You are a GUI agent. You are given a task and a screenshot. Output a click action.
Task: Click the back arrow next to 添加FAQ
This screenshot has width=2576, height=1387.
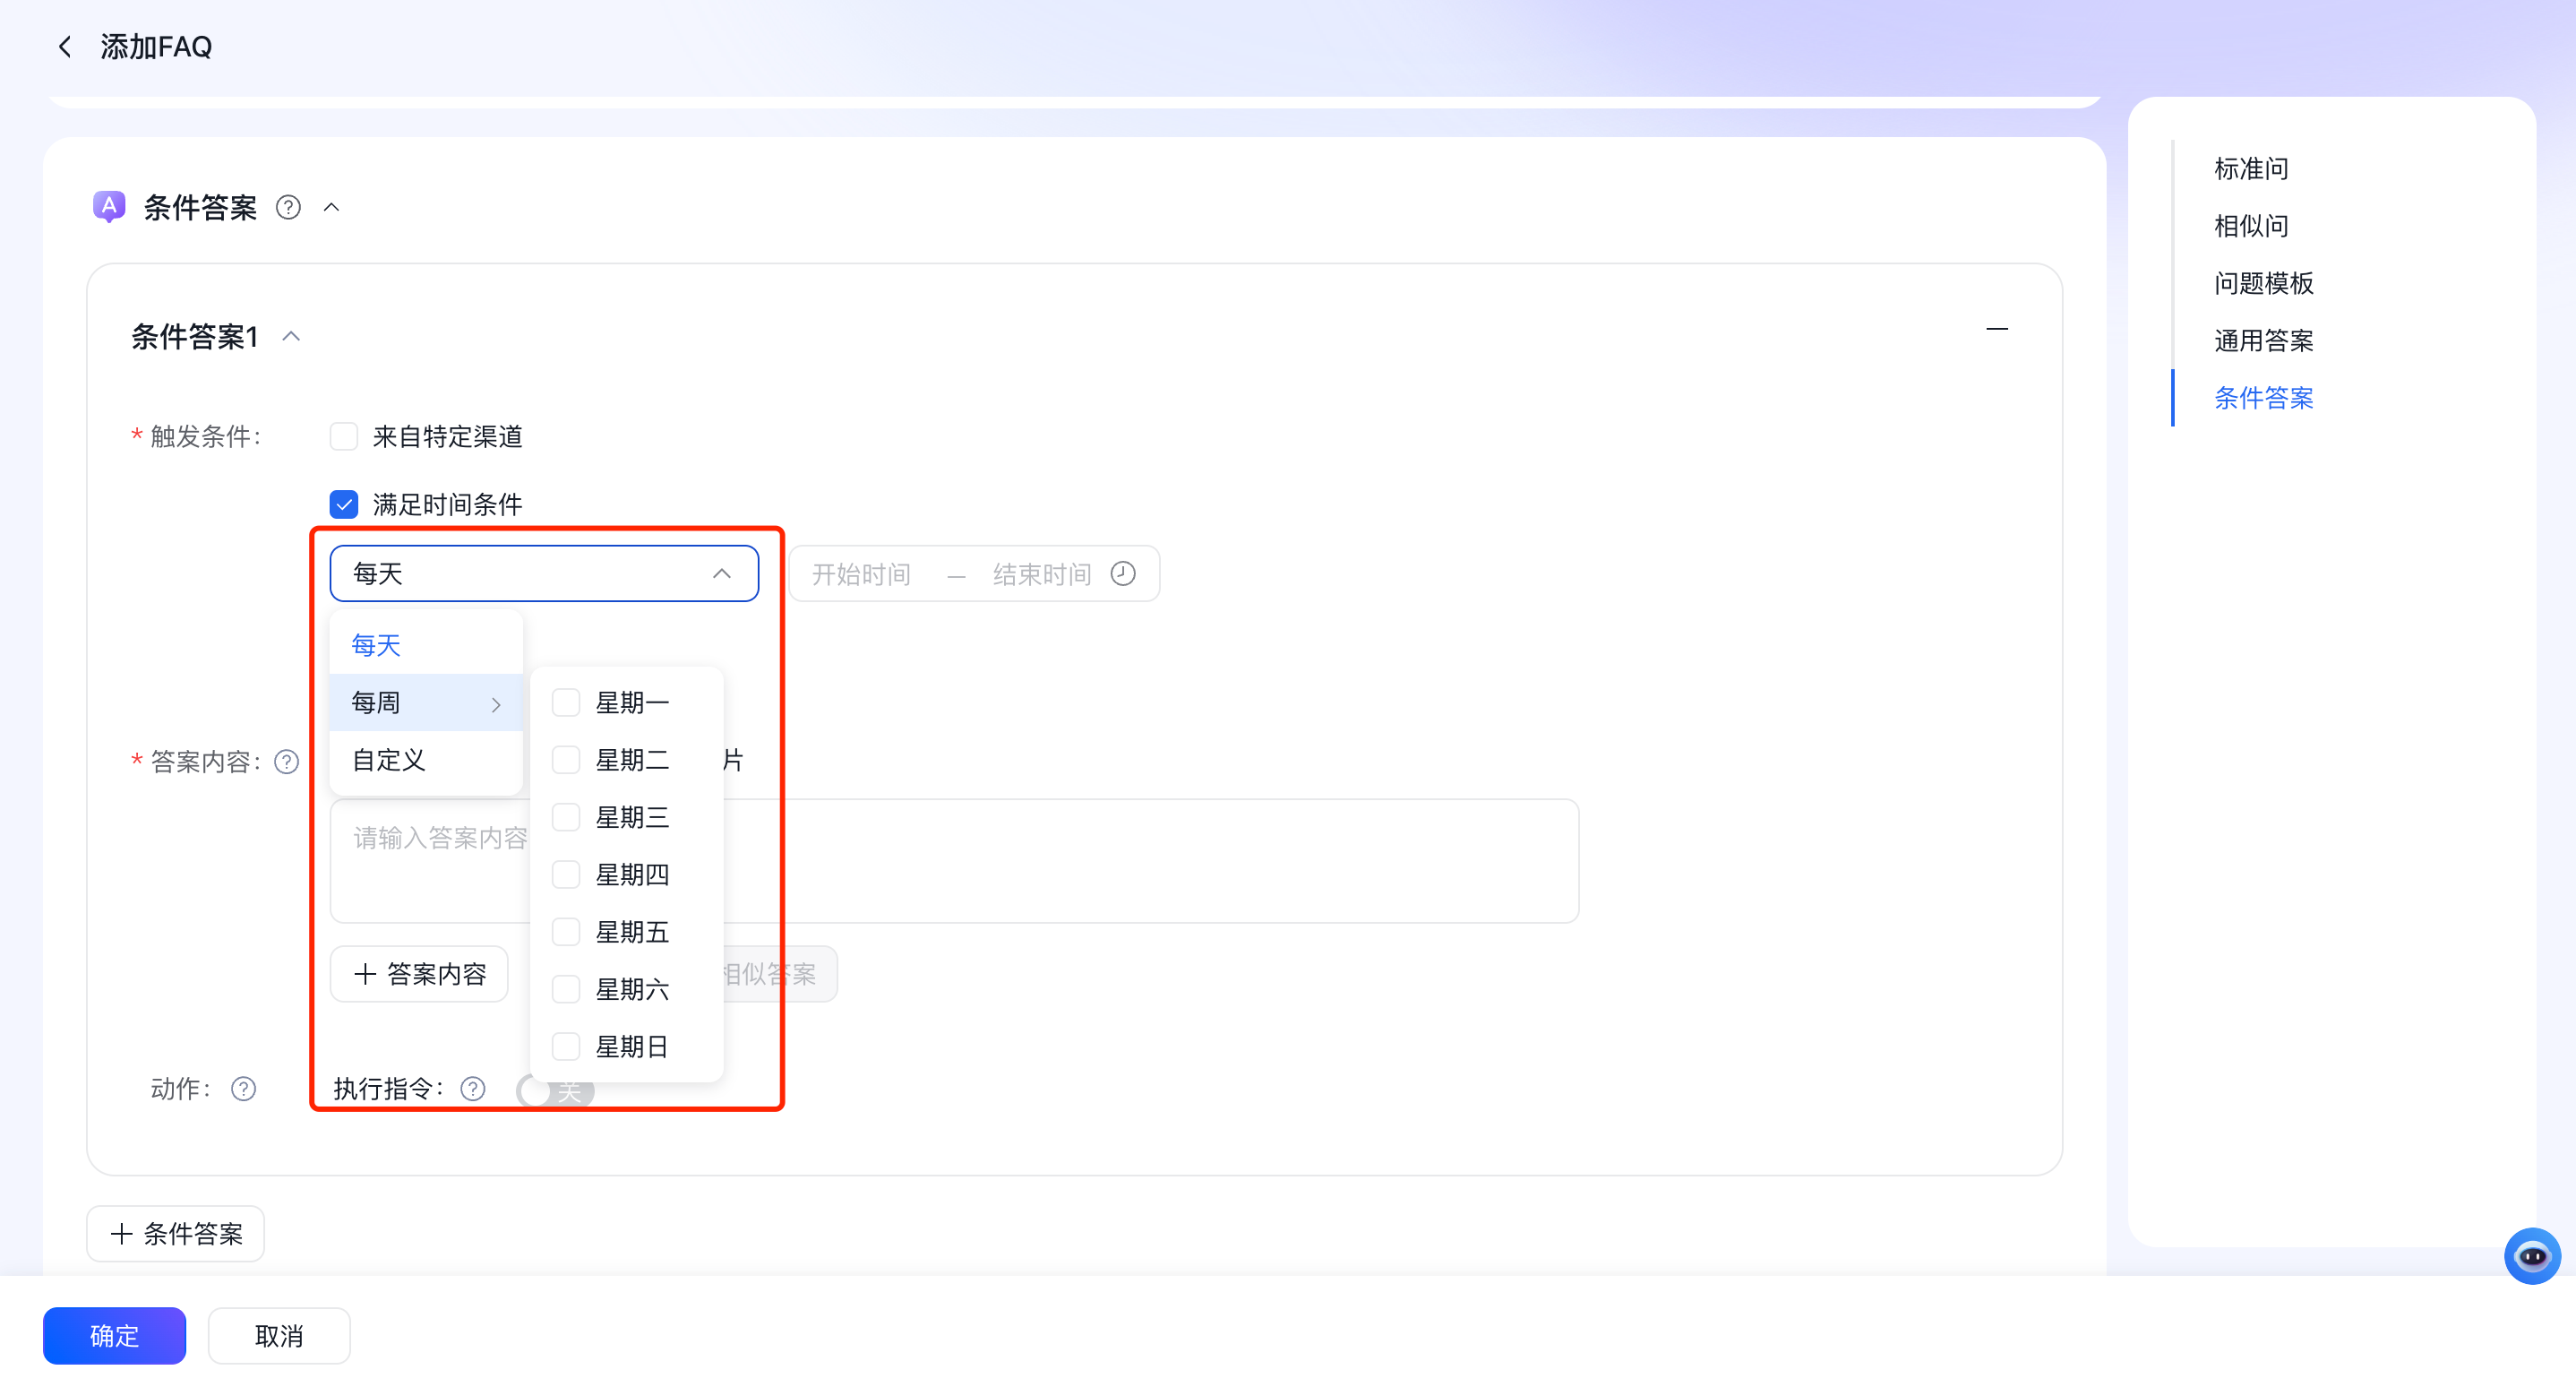tap(65, 47)
